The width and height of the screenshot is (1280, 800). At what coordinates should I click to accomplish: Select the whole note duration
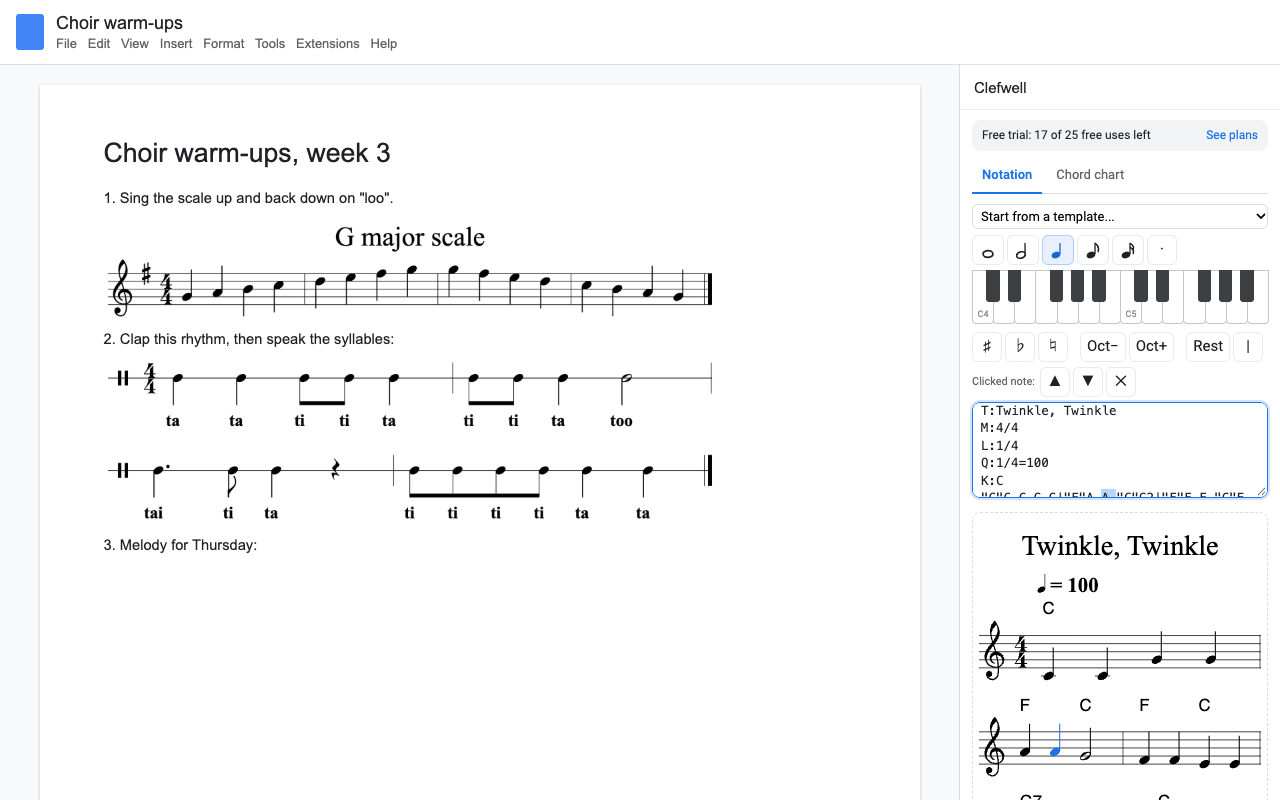[x=988, y=250]
